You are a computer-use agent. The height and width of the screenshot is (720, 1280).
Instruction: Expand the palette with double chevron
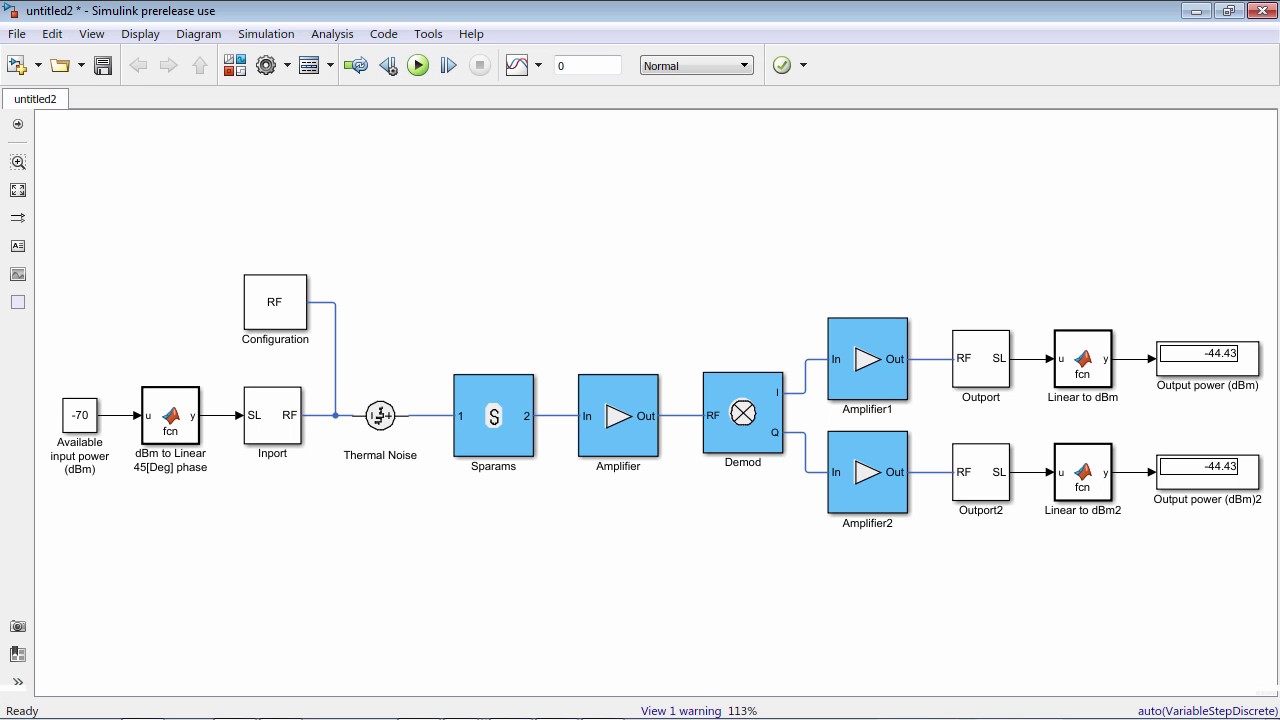pyautogui.click(x=18, y=682)
